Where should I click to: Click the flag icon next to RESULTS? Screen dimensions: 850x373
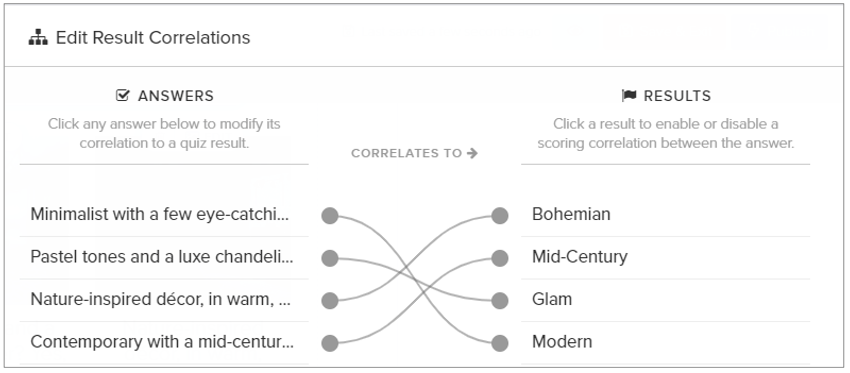[629, 96]
